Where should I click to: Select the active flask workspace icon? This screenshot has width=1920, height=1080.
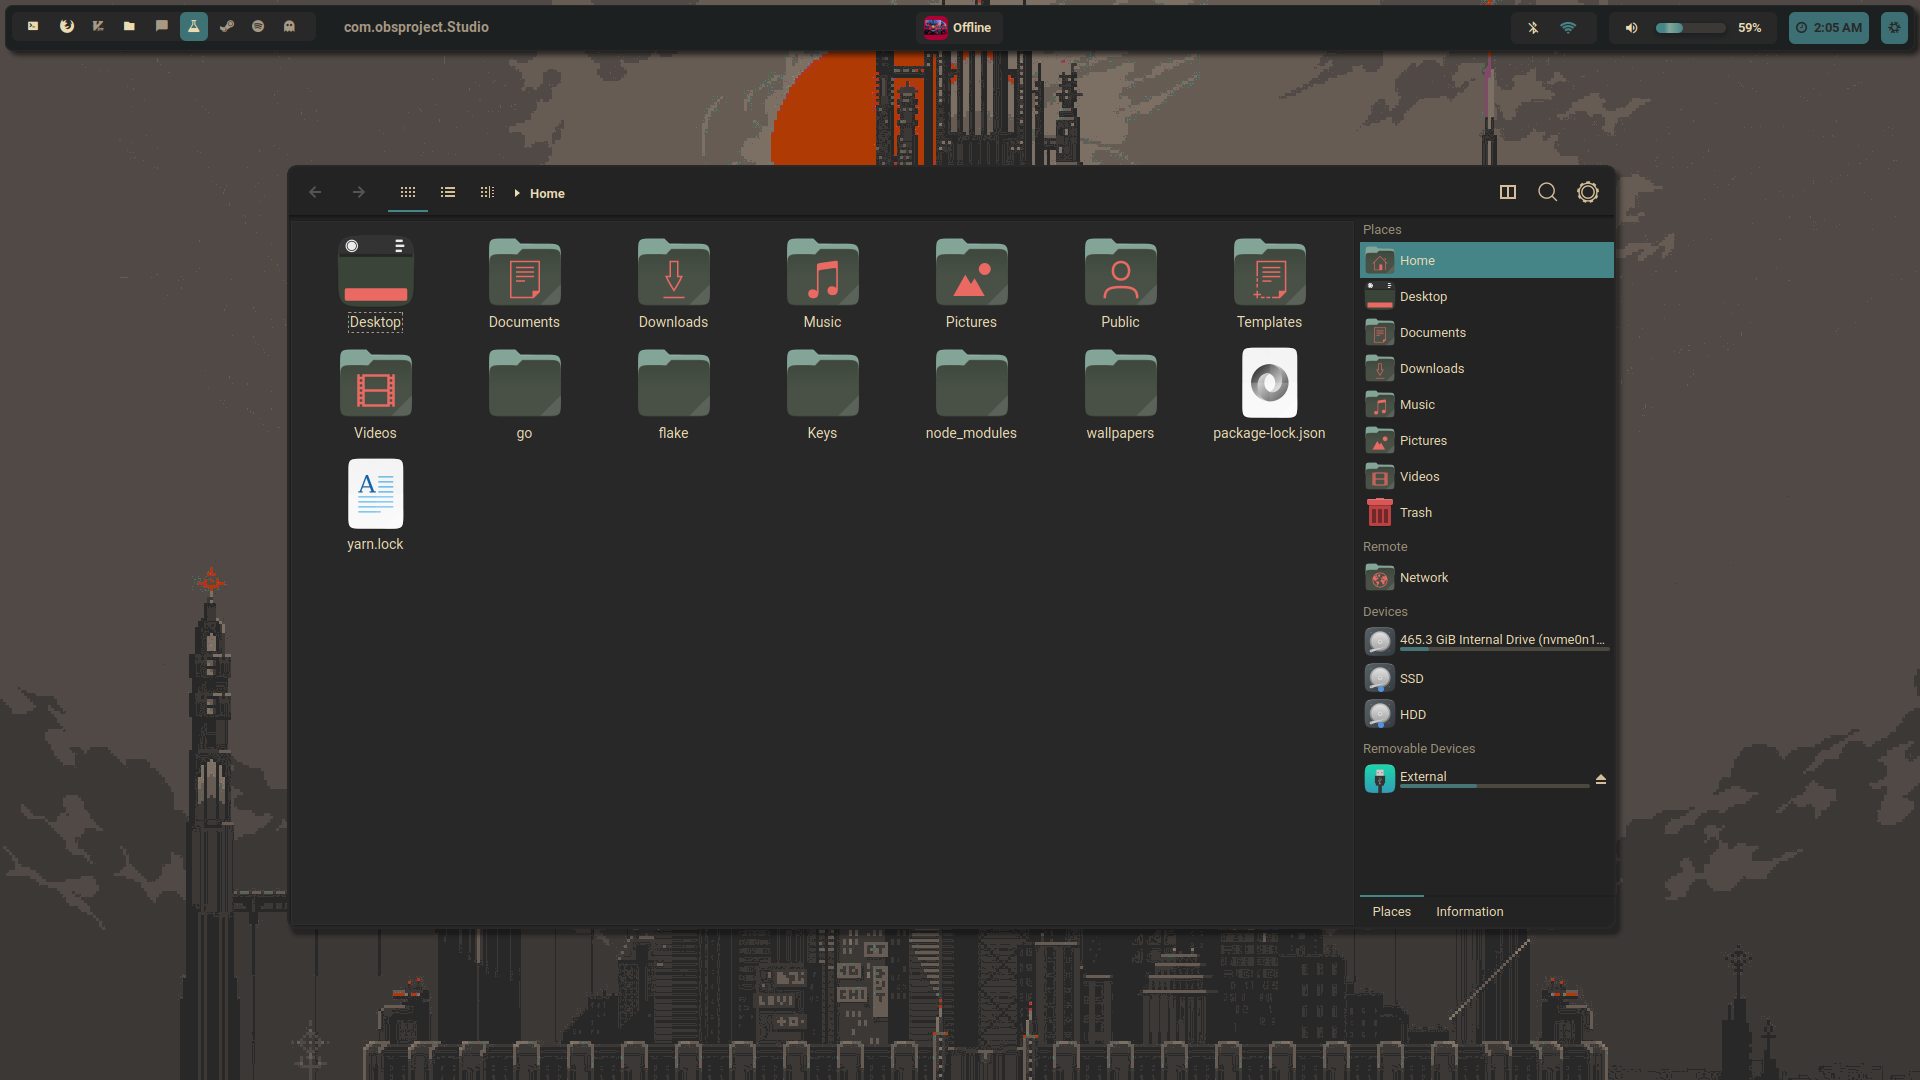click(x=194, y=27)
